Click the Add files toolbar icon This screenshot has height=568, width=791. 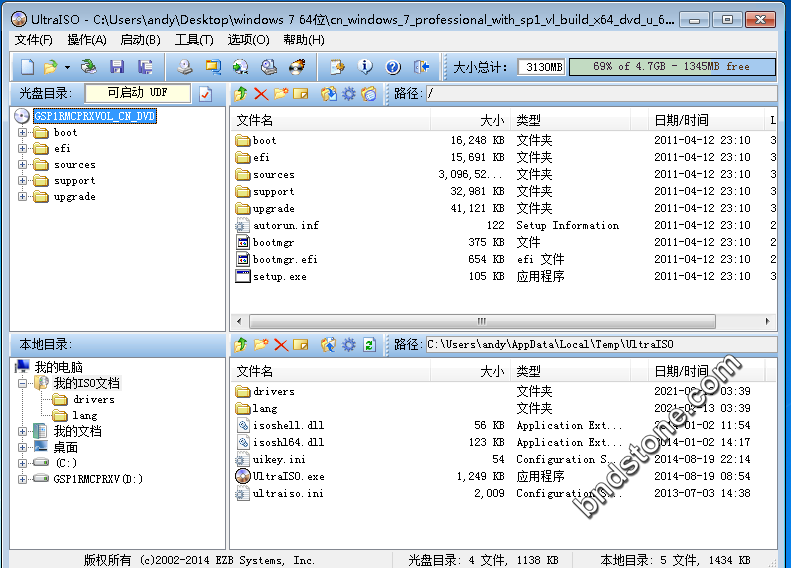(x=337, y=67)
